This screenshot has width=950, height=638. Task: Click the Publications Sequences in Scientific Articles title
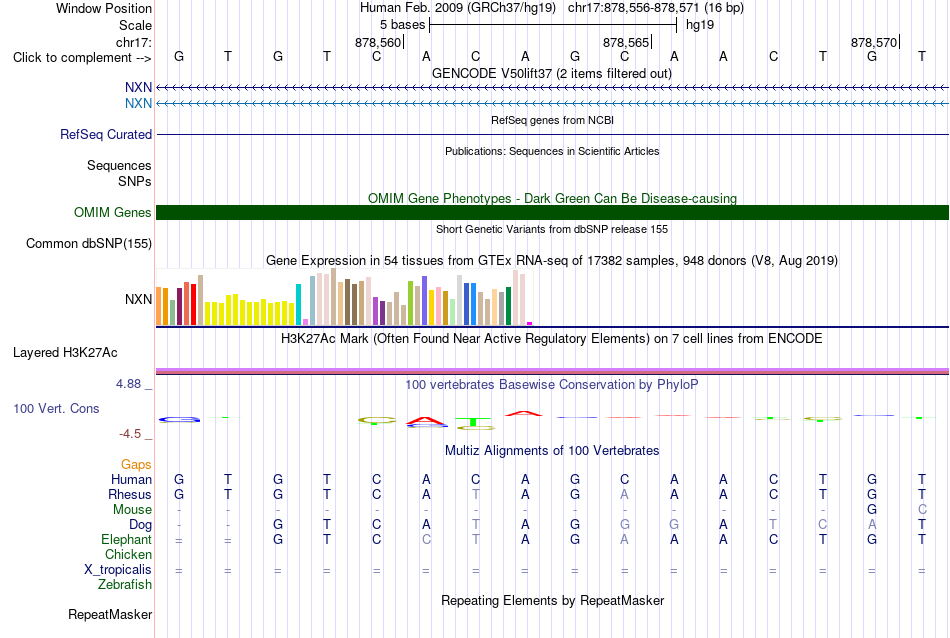click(552, 151)
